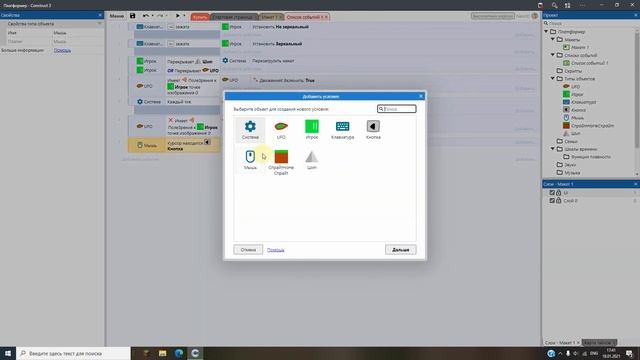Select the Спрайтпочв Спрайт object in dialog
The image size is (640, 360).
(281, 162)
